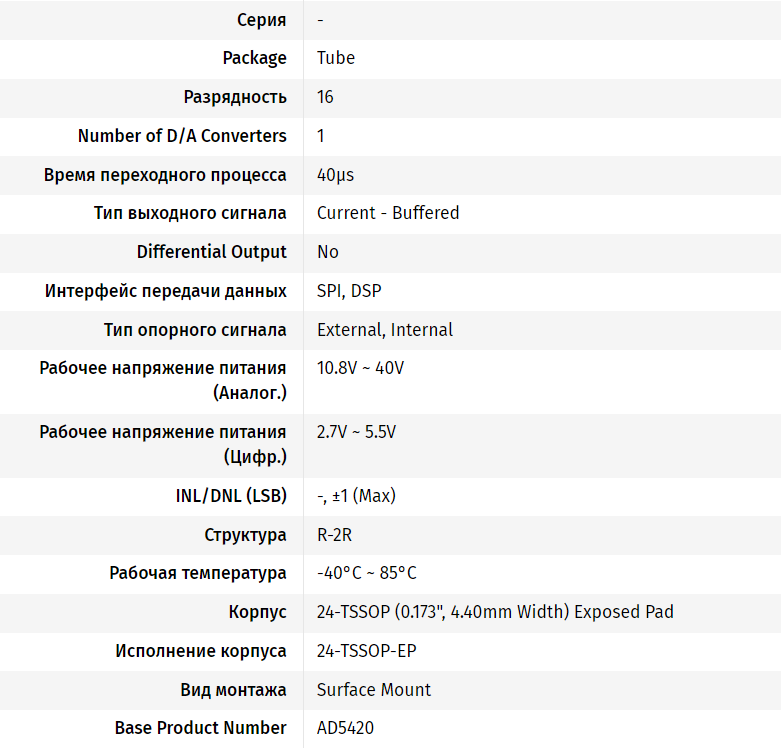781x748 pixels.
Task: Click the External, Internal reference value
Action: 385,330
